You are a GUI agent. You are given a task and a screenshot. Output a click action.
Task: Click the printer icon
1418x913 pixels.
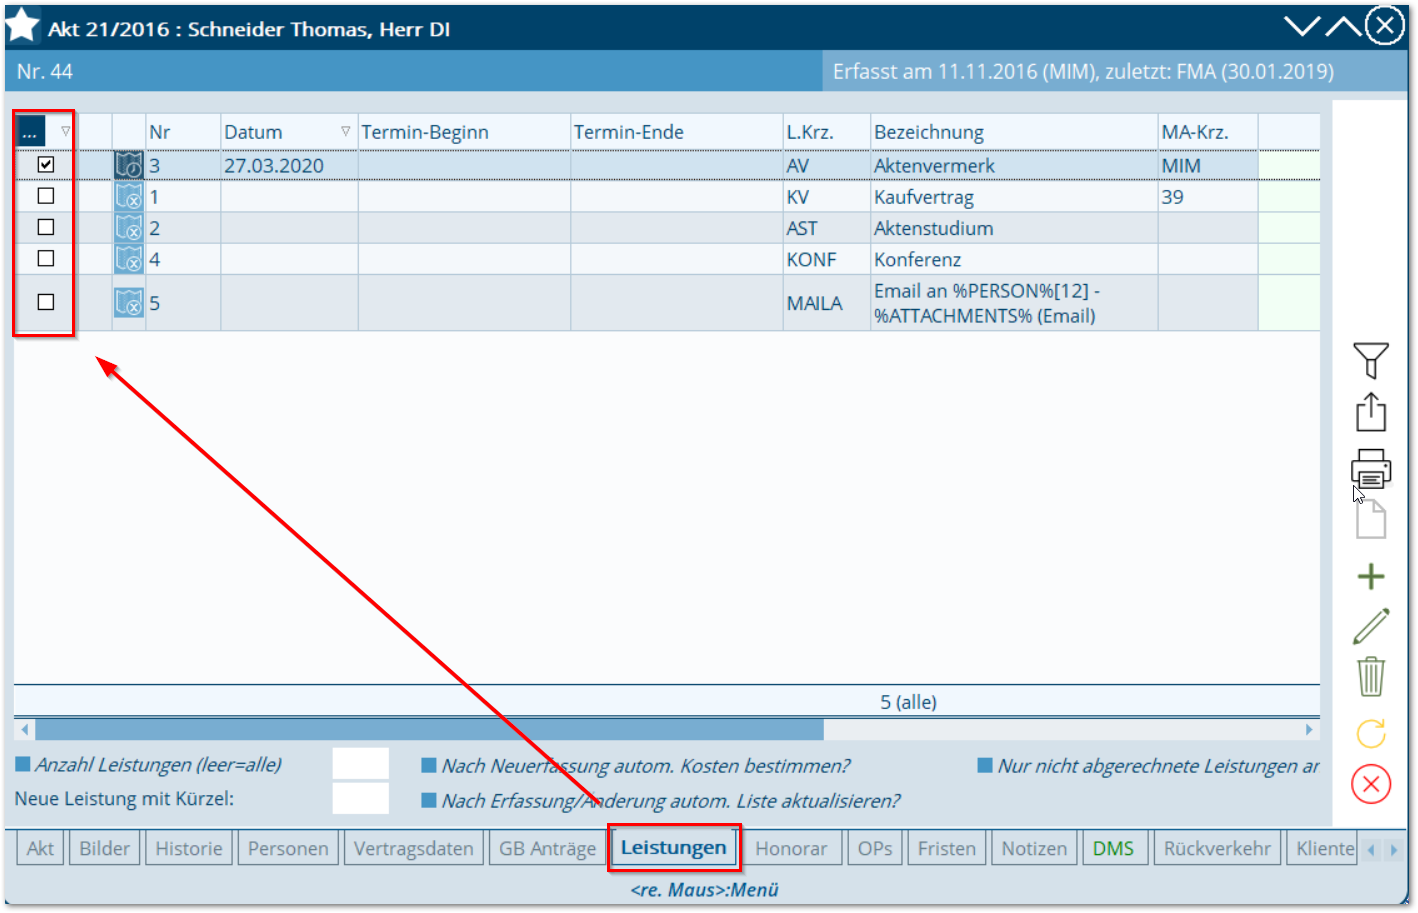1371,469
